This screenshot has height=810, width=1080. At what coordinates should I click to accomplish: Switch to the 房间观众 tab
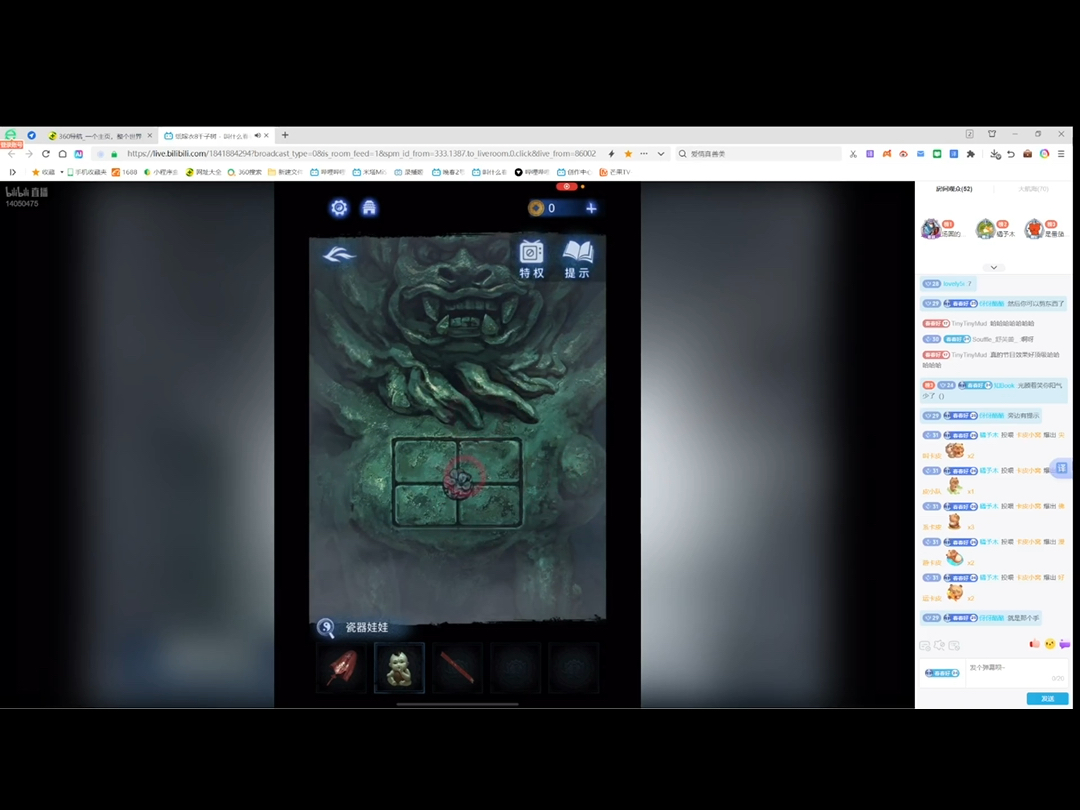pos(953,189)
